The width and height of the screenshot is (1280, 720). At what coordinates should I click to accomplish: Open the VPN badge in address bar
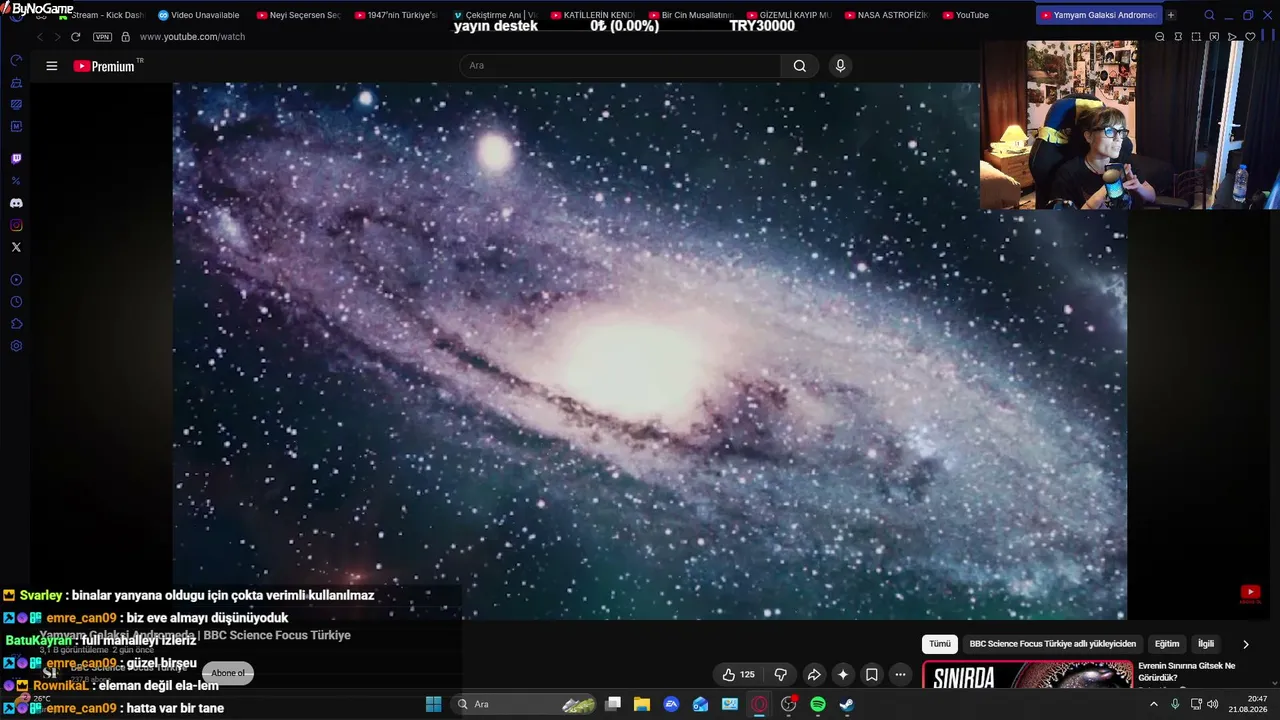(102, 37)
